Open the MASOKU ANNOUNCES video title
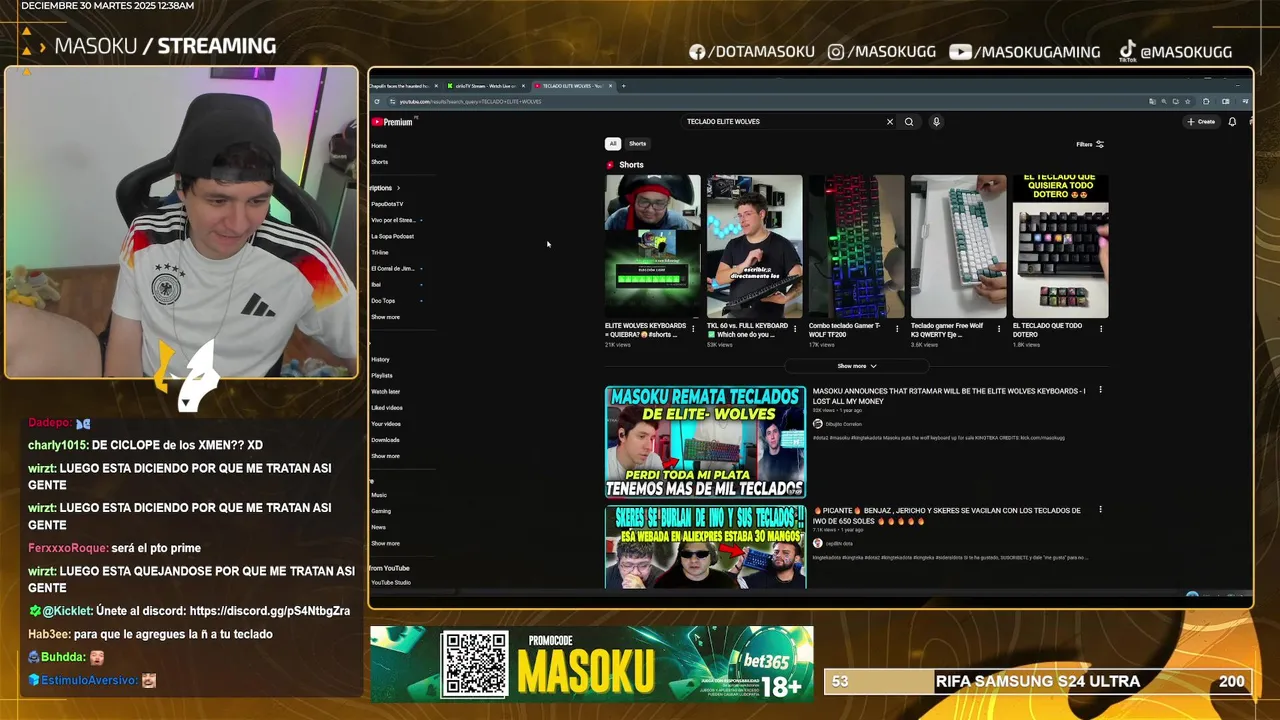The height and width of the screenshot is (720, 1280). [x=948, y=396]
